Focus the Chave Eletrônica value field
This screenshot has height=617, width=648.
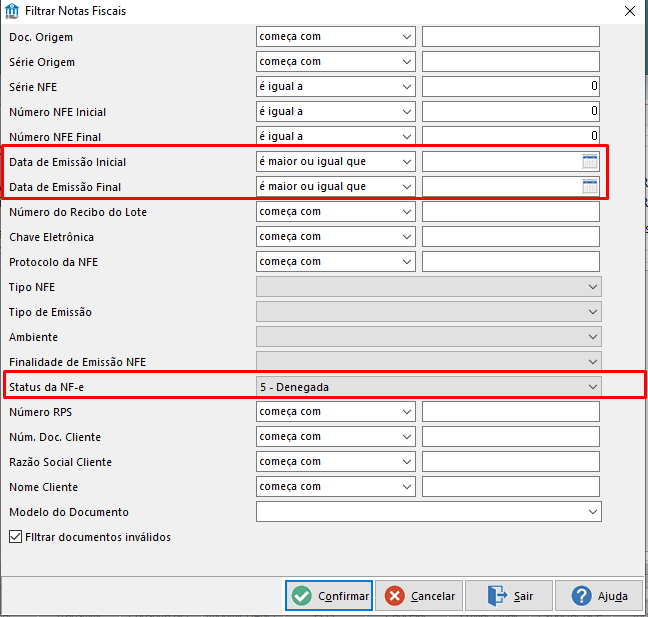511,236
